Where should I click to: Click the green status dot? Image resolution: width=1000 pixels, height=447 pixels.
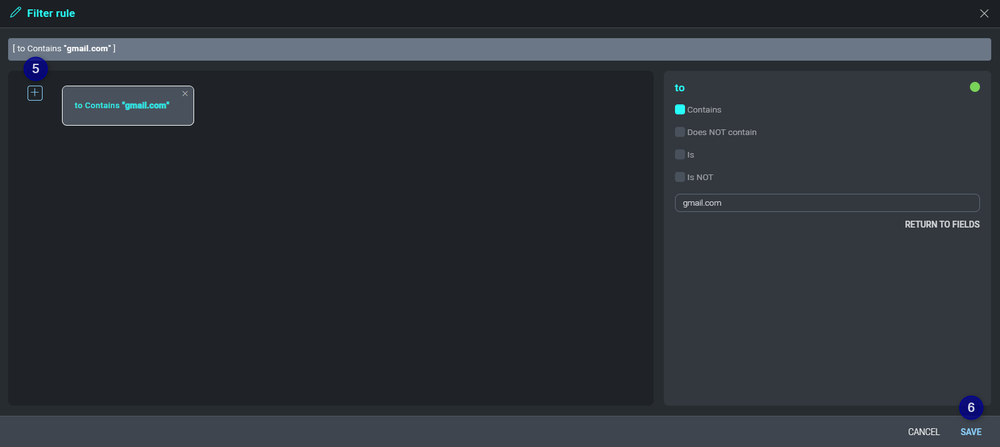pos(974,87)
